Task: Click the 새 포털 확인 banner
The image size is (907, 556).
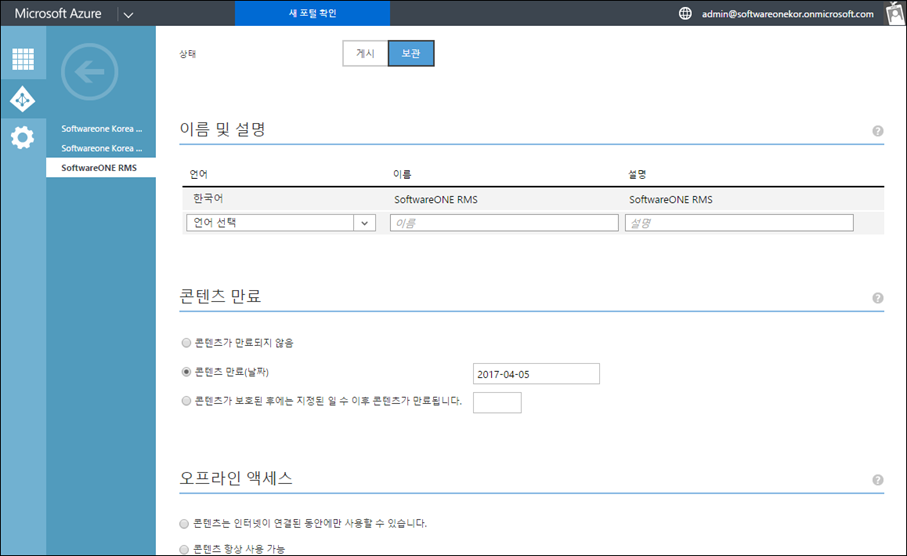Action: click(x=312, y=13)
